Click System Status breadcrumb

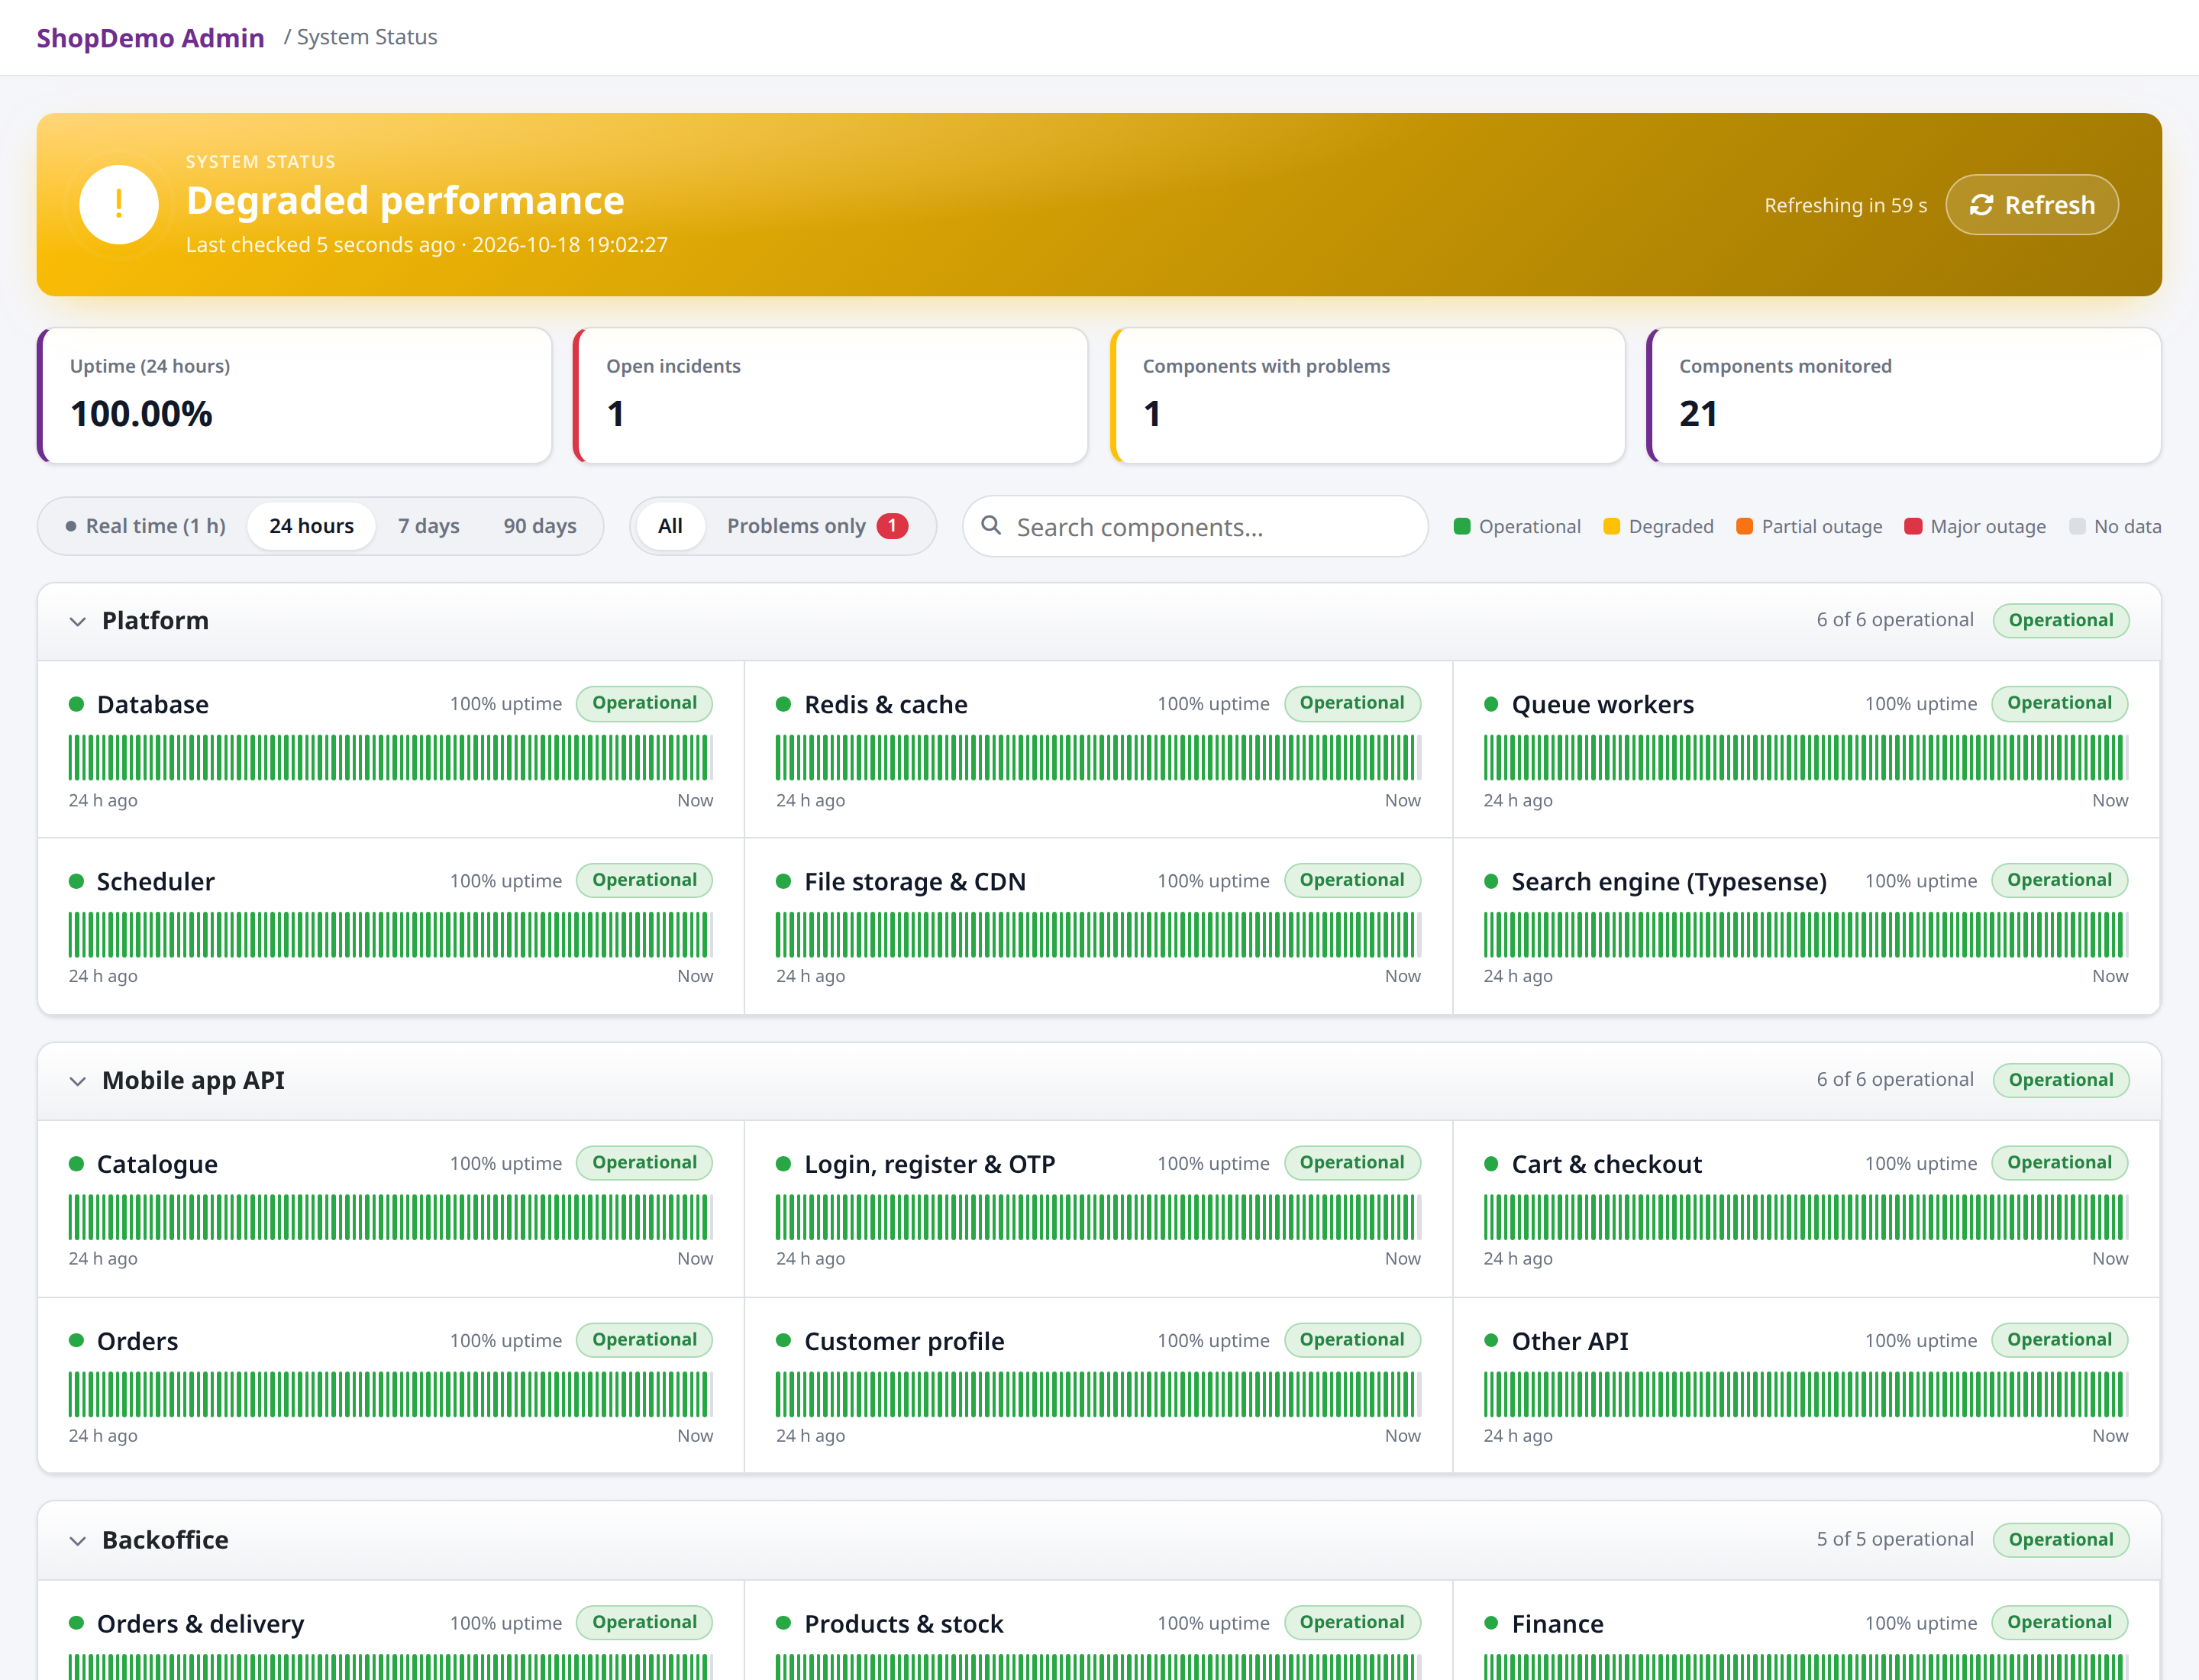pyautogui.click(x=367, y=37)
